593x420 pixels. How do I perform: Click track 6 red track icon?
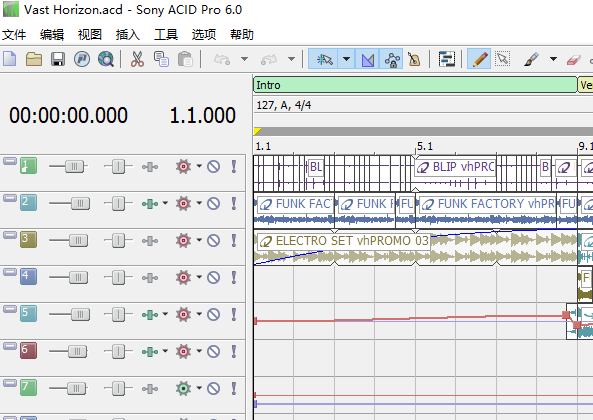(28, 350)
